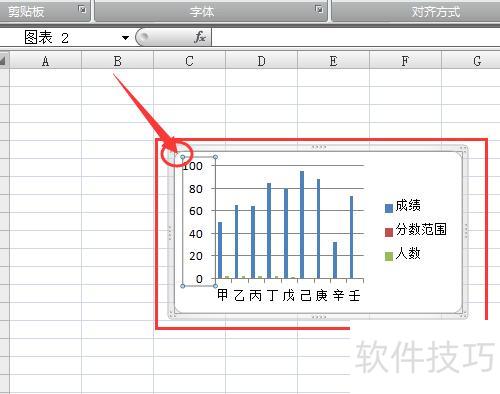Click the category axis label 丙
The image size is (500, 394).
pos(256,295)
